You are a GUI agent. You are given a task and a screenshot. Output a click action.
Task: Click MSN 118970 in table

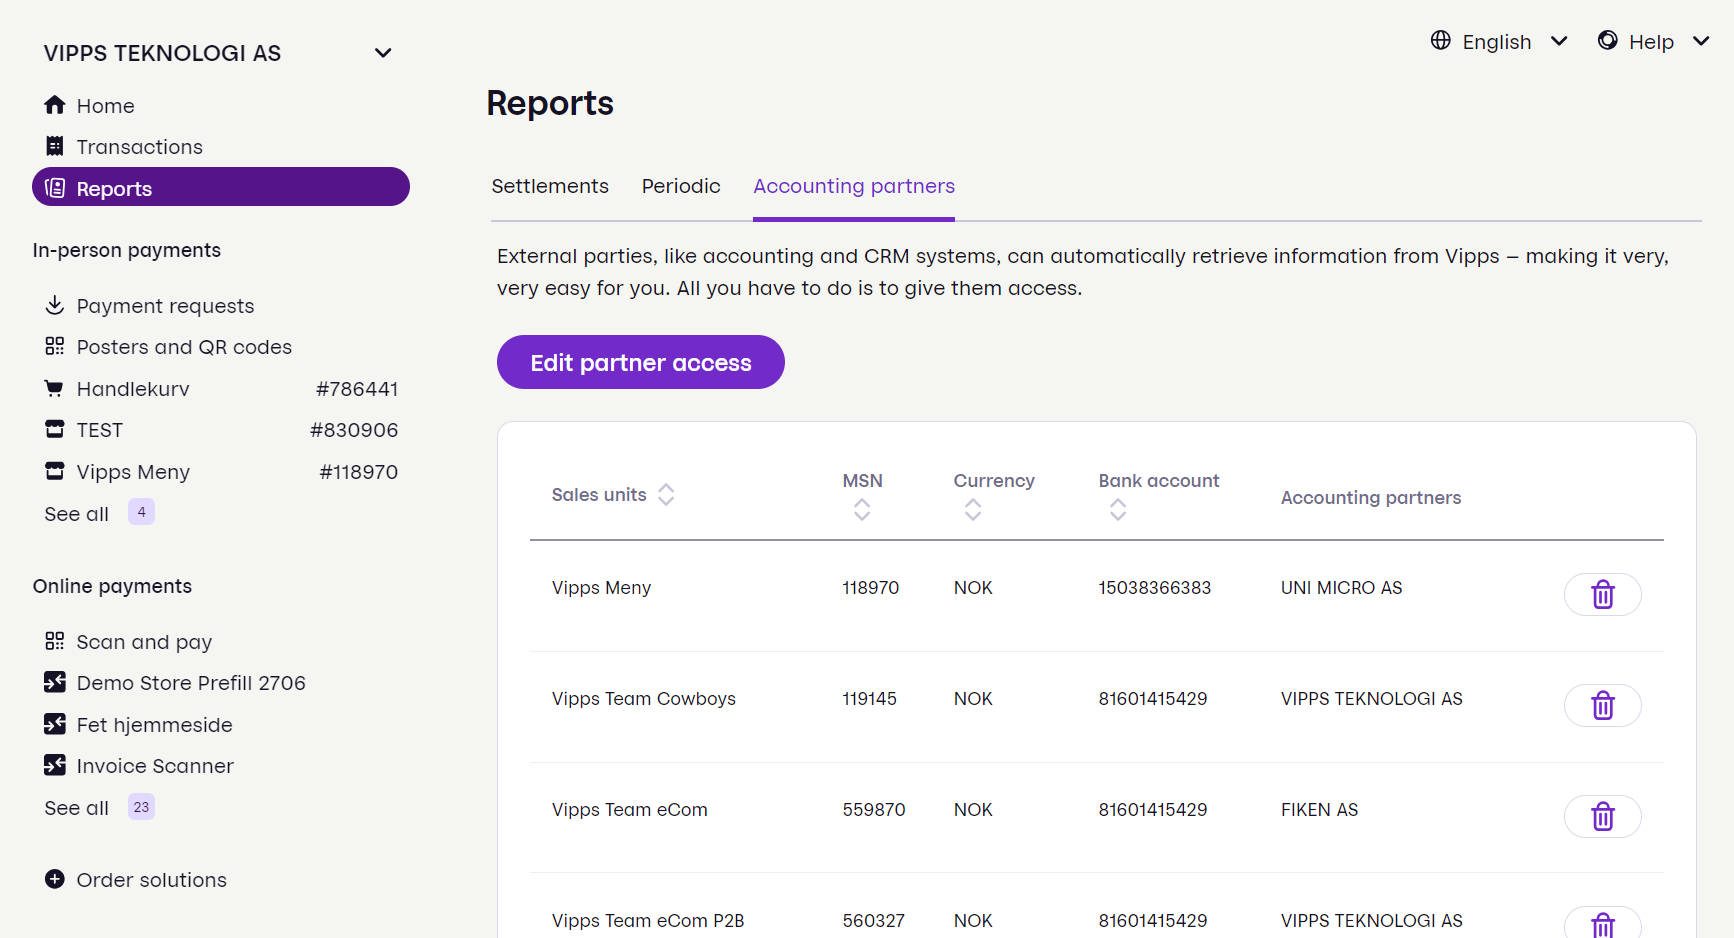click(x=871, y=588)
